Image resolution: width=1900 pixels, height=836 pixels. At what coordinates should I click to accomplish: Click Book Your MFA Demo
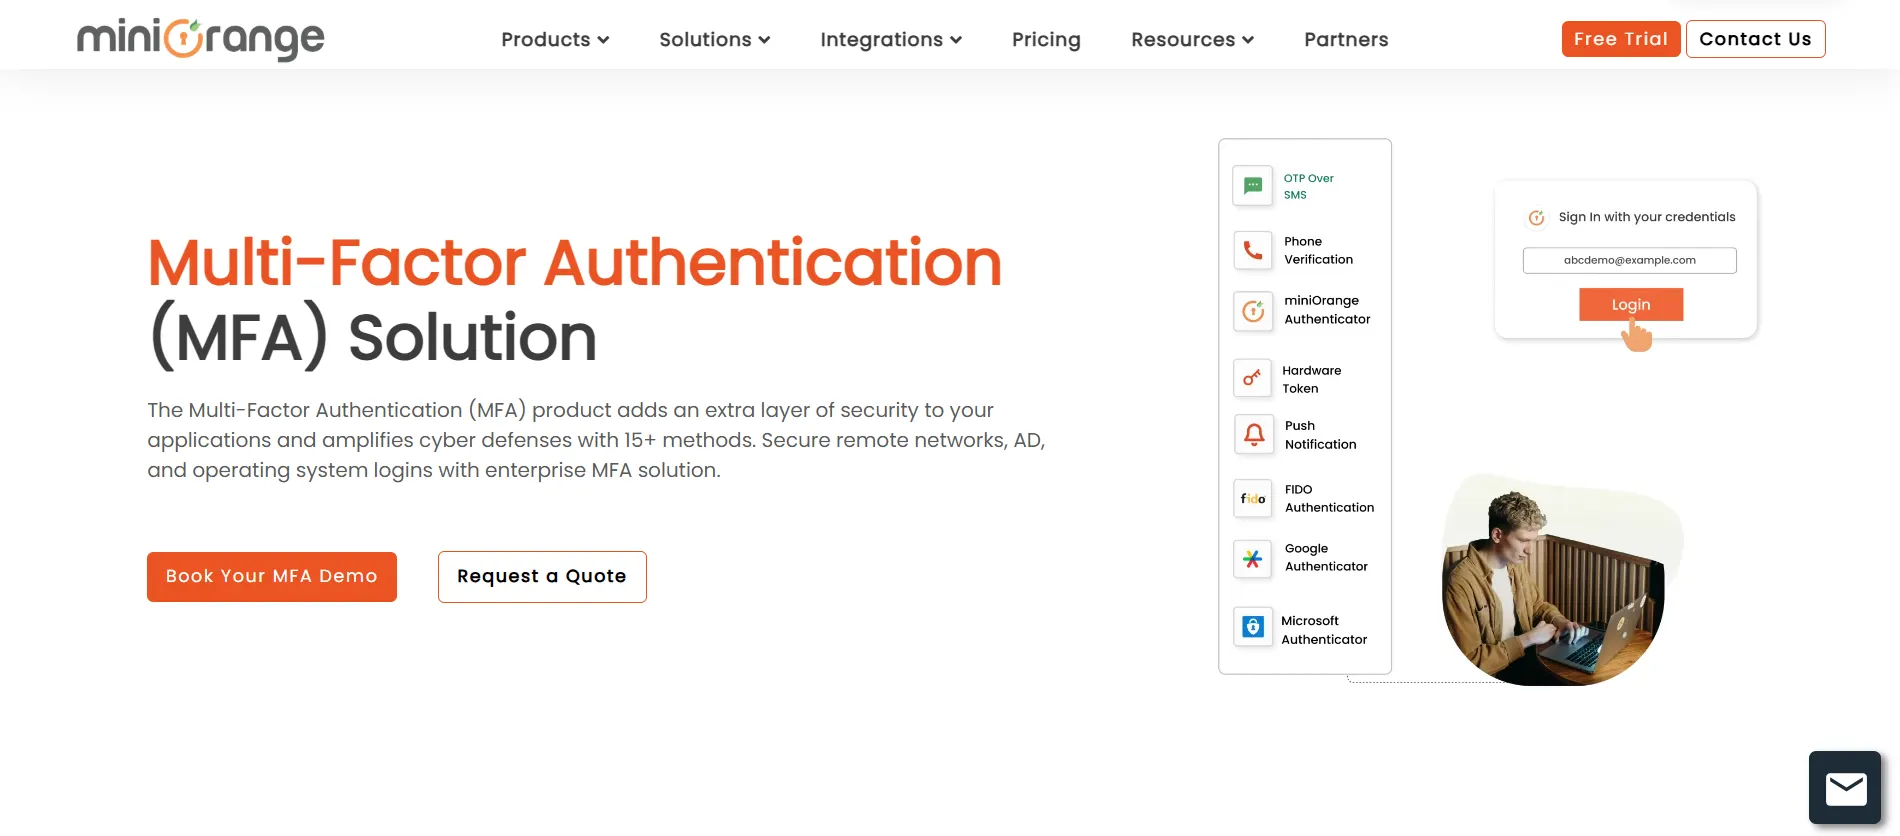[271, 576]
